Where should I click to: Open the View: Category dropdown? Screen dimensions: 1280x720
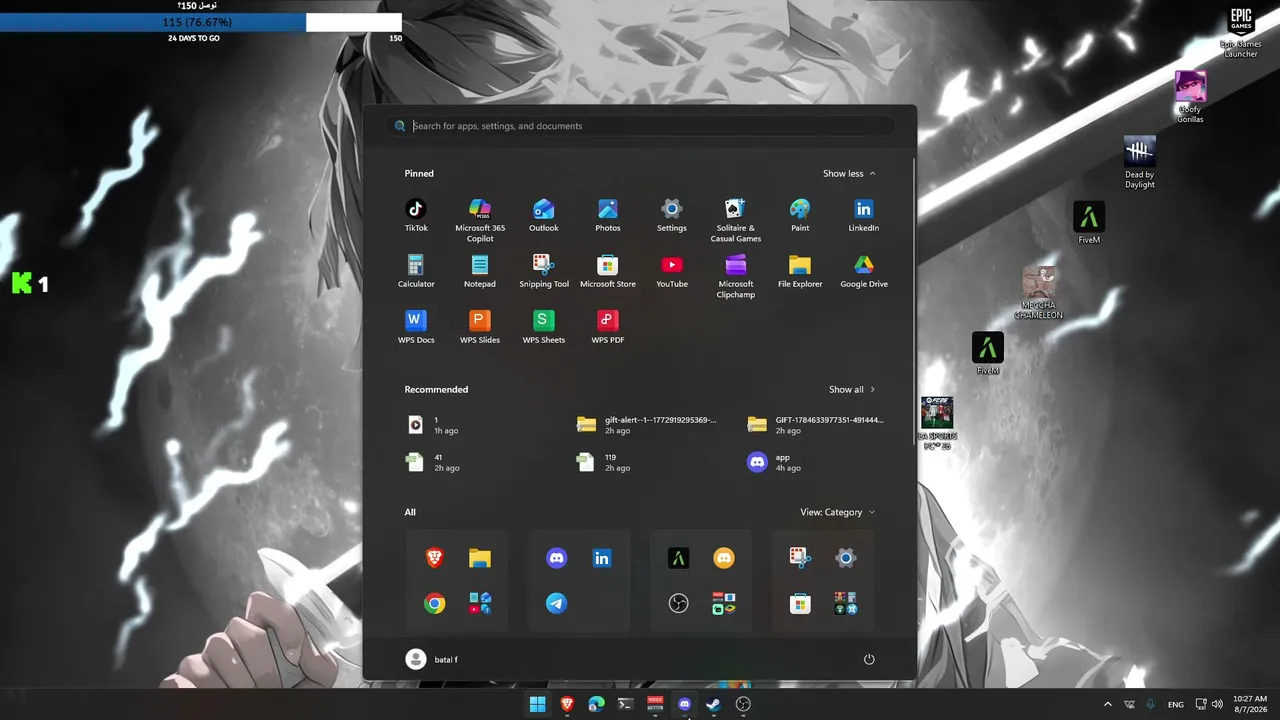tap(838, 512)
